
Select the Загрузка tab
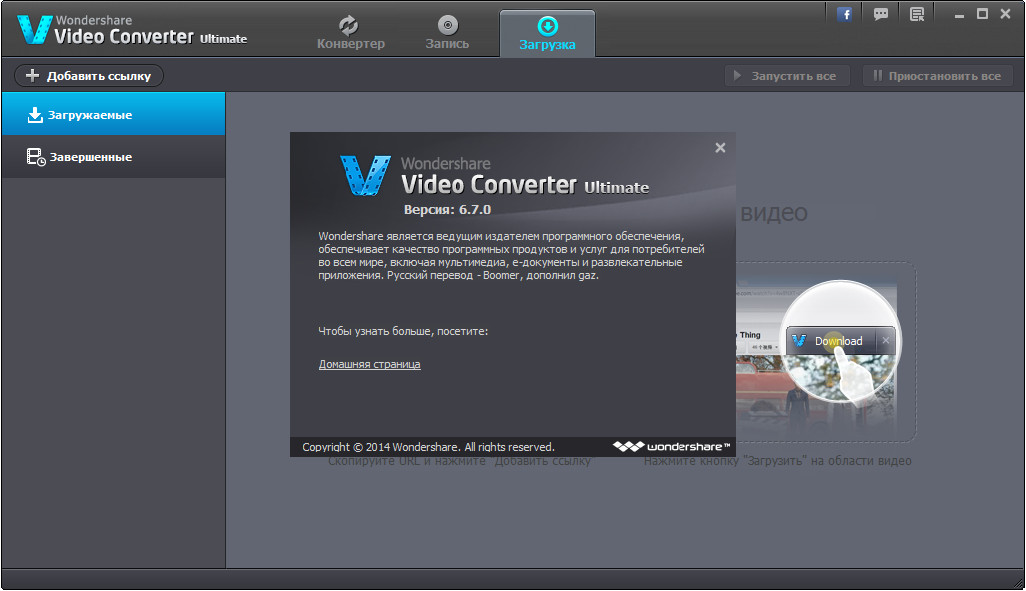(547, 33)
